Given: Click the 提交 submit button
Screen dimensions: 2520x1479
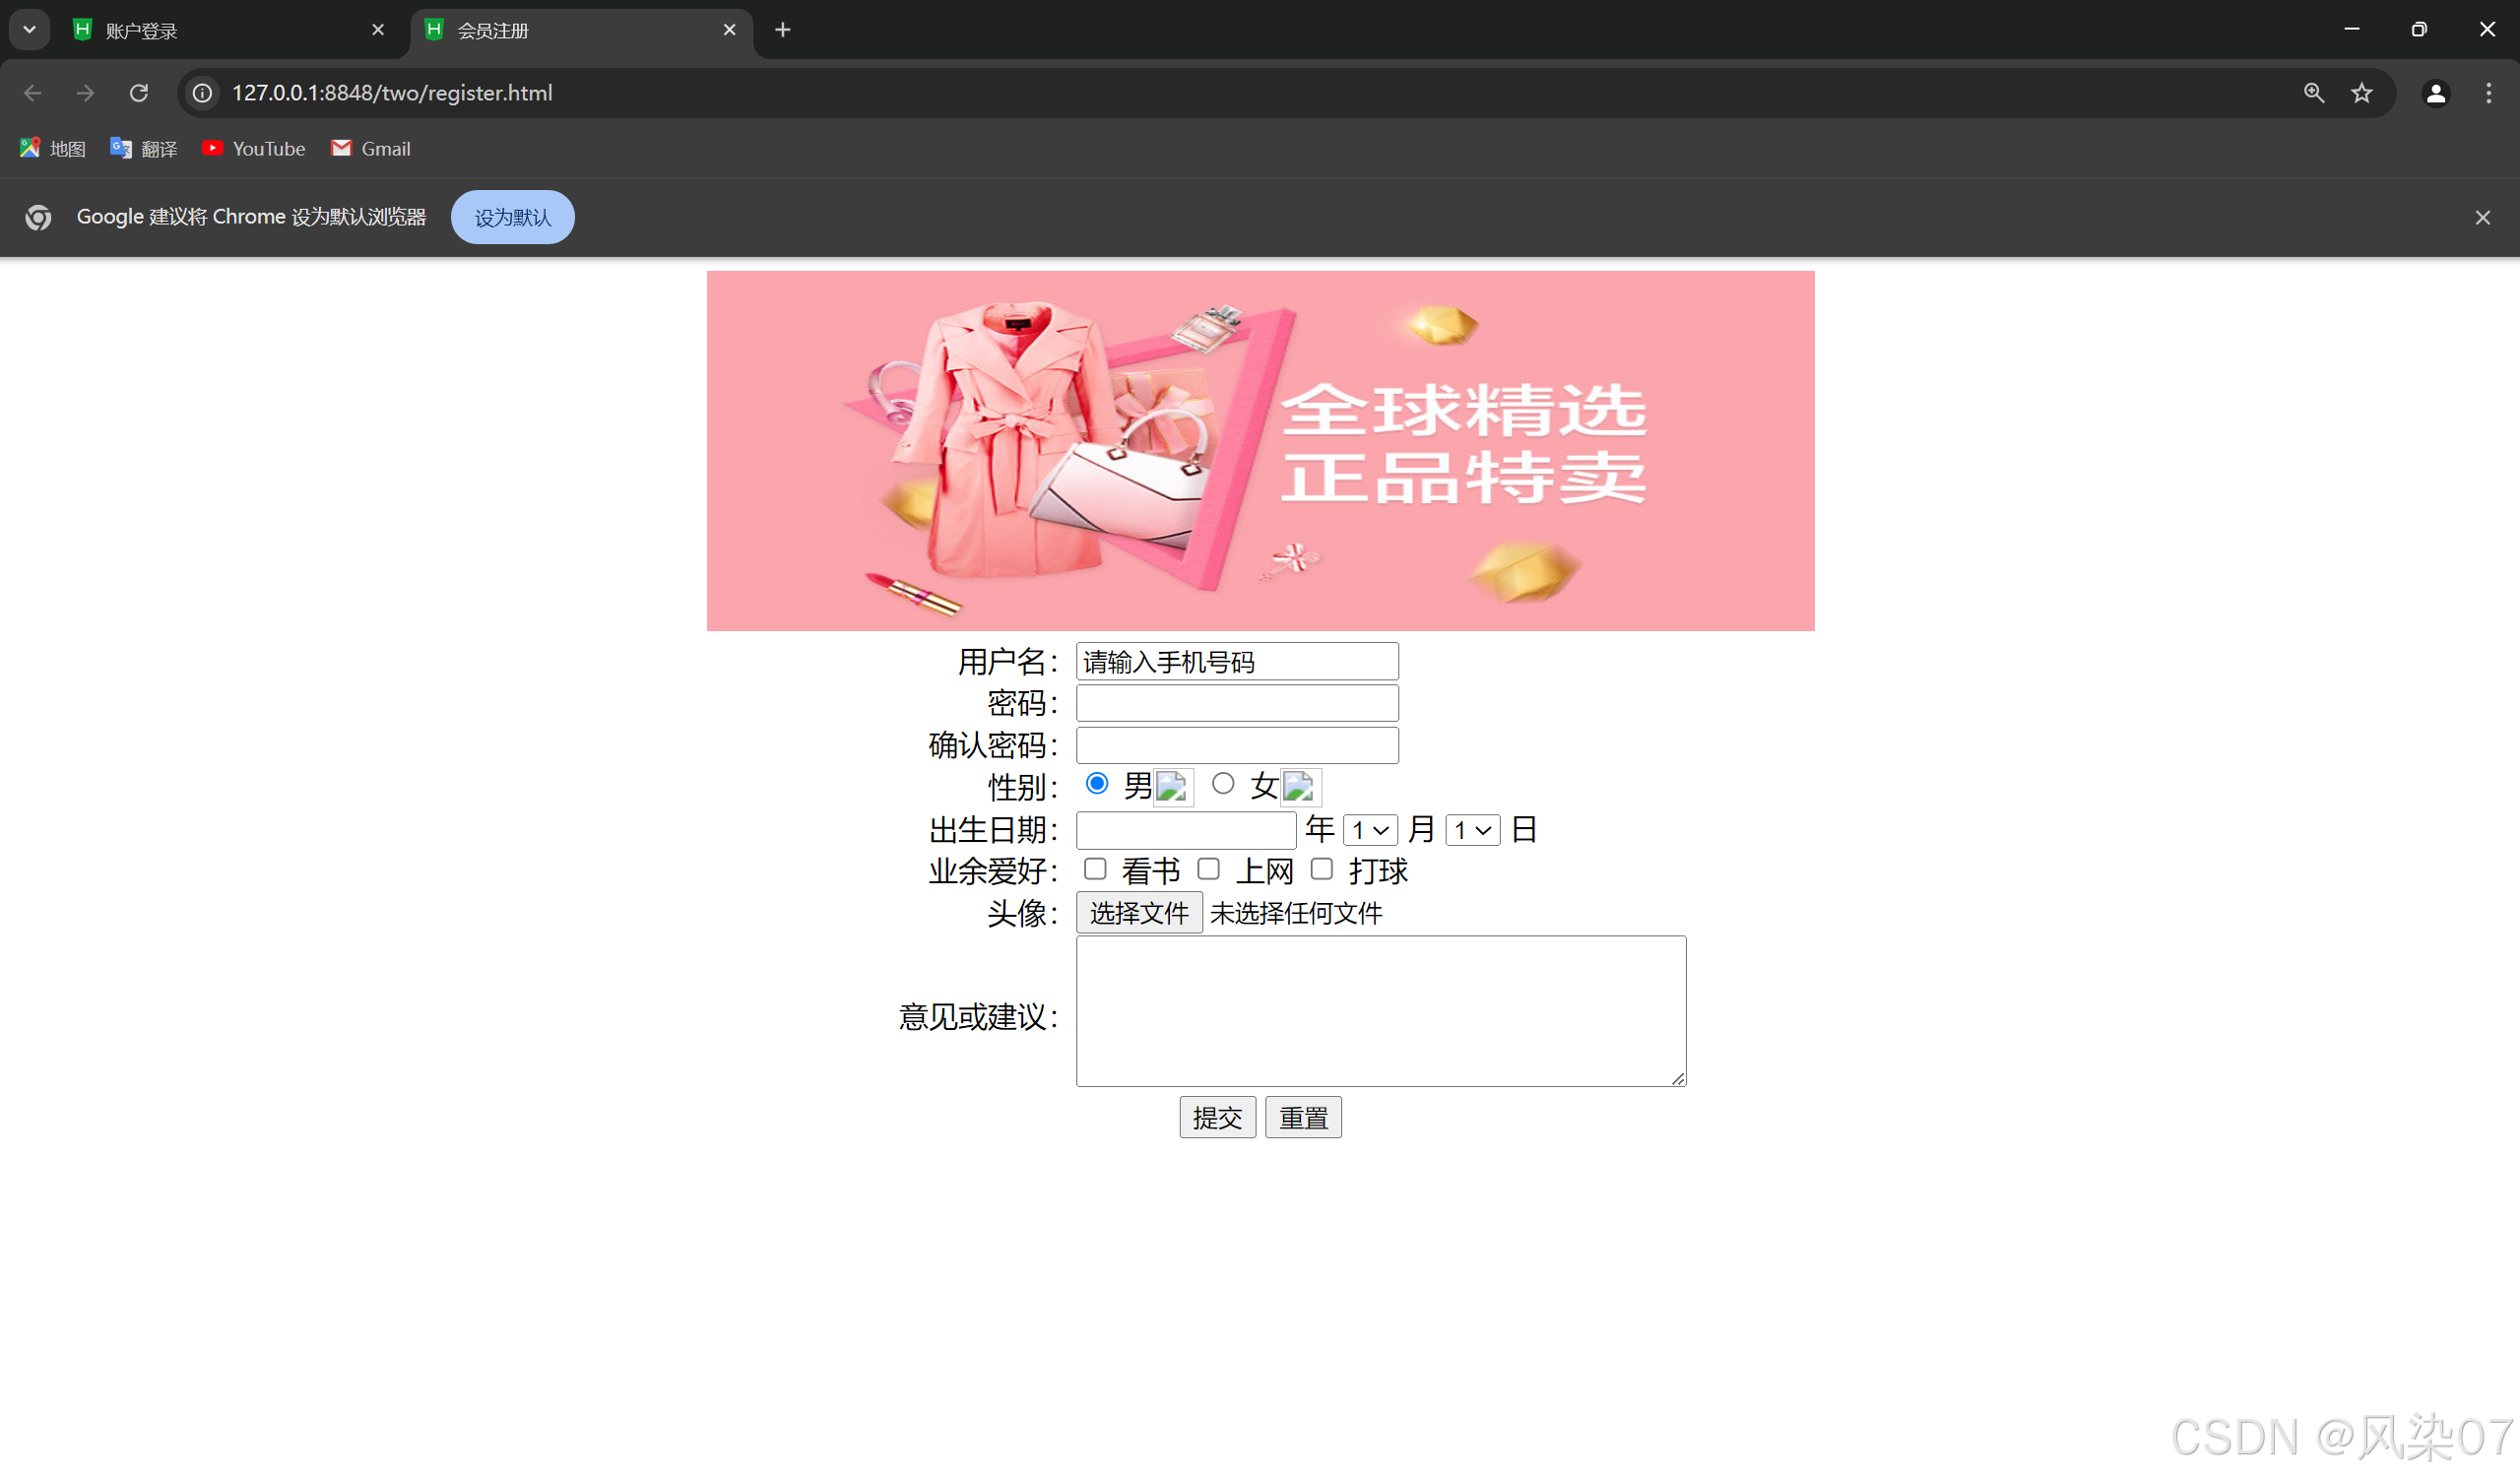Looking at the screenshot, I should (1217, 1117).
